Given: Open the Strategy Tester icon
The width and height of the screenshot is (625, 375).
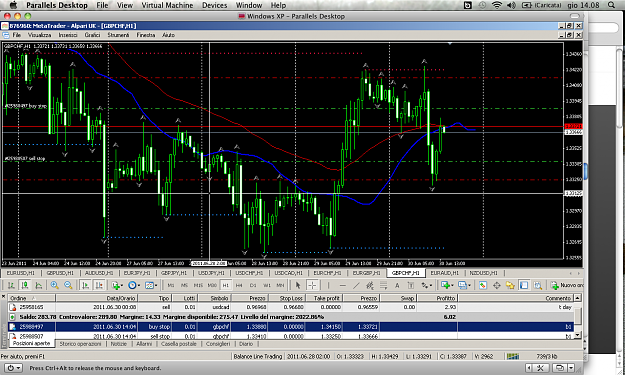Looking at the screenshot, I should (x=538, y=285).
